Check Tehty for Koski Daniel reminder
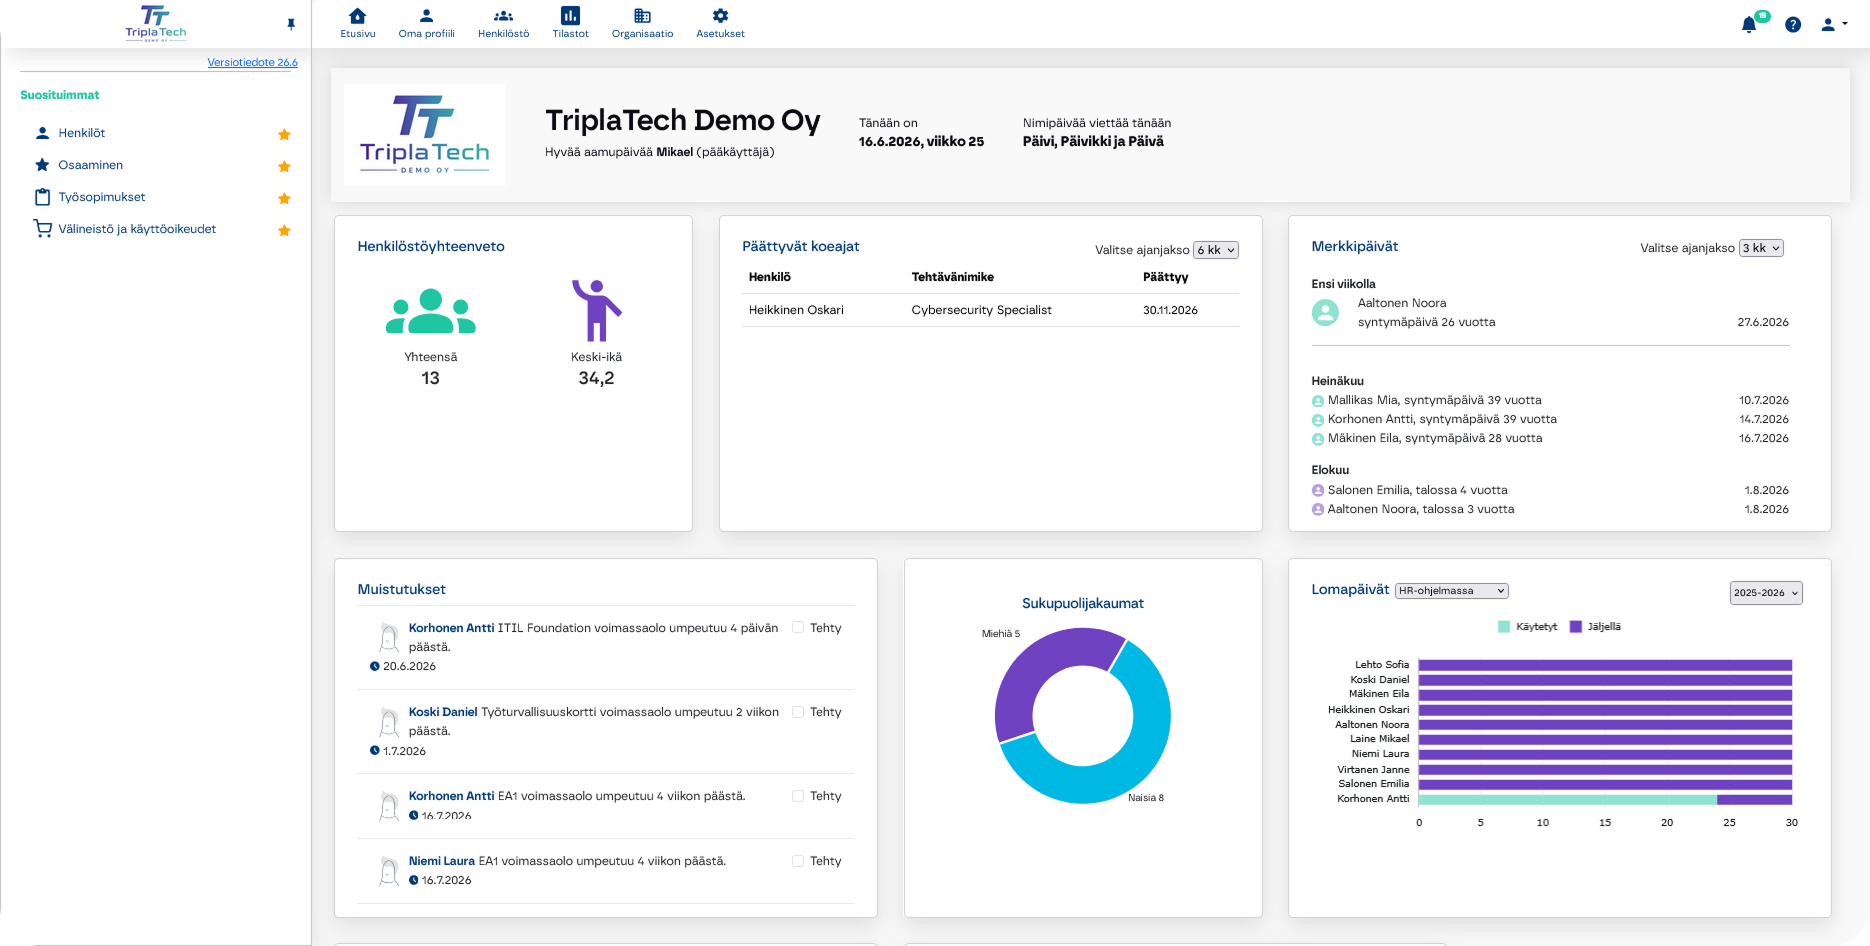 pos(798,712)
